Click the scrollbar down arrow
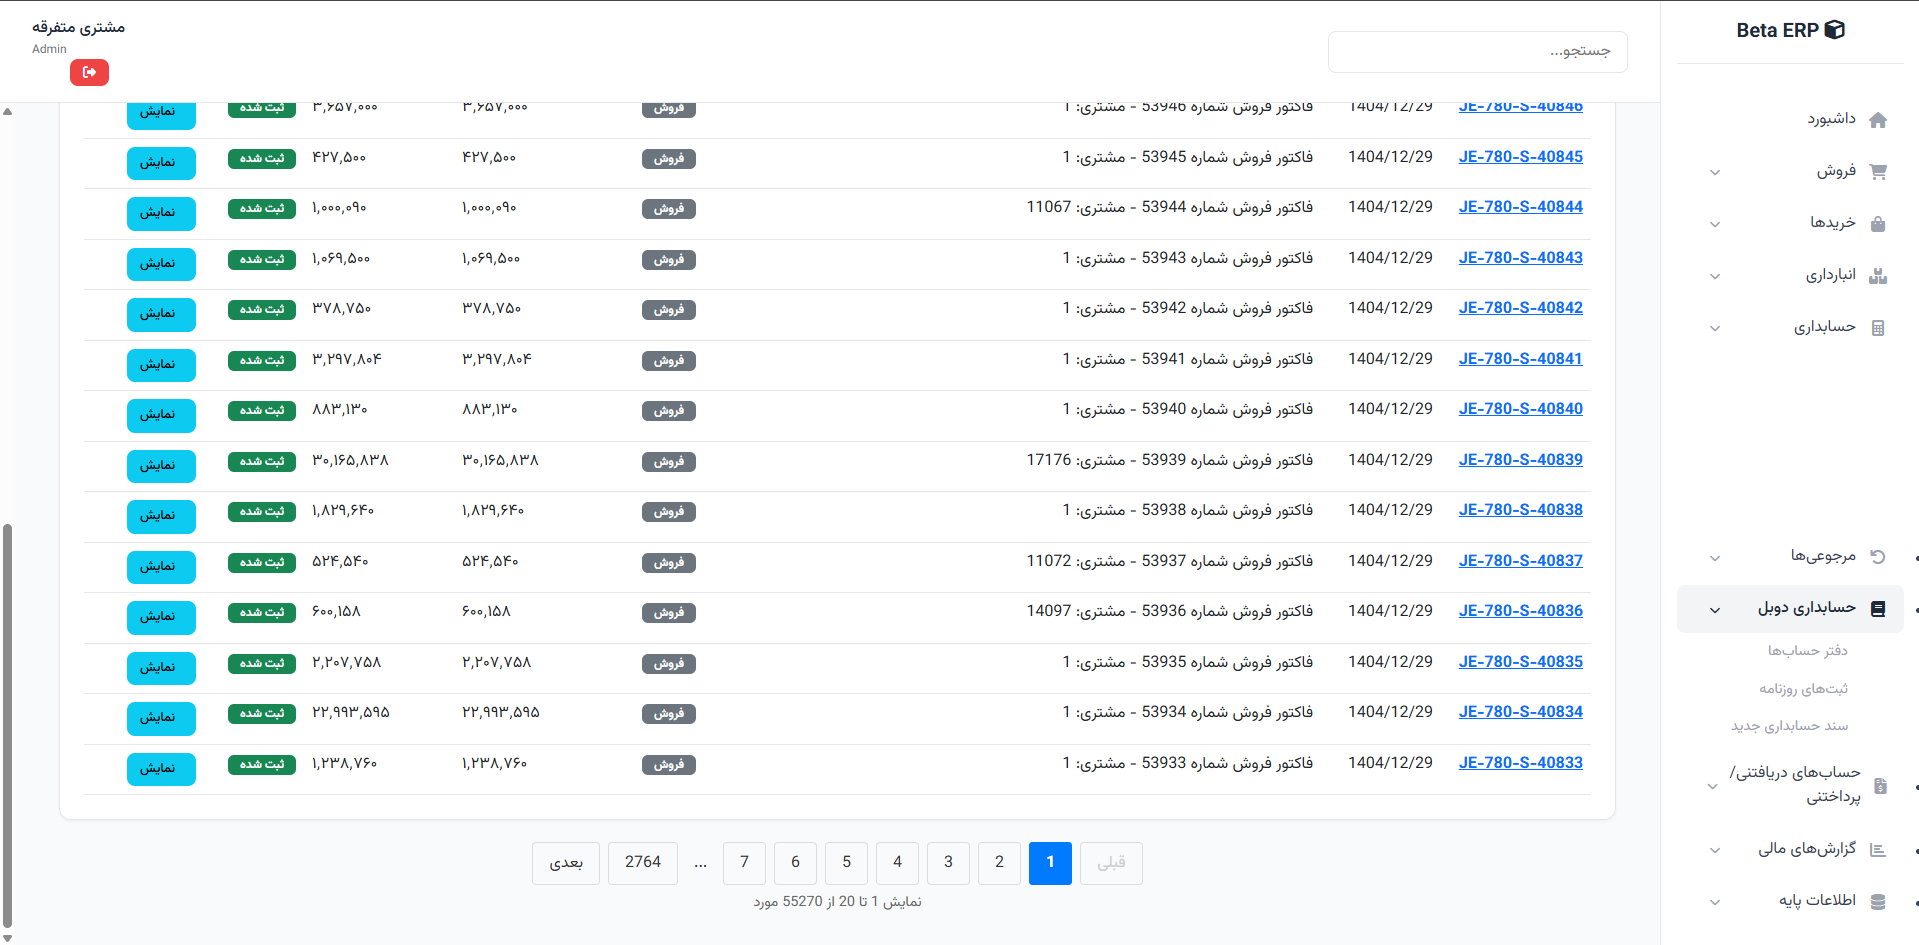 tap(8, 938)
